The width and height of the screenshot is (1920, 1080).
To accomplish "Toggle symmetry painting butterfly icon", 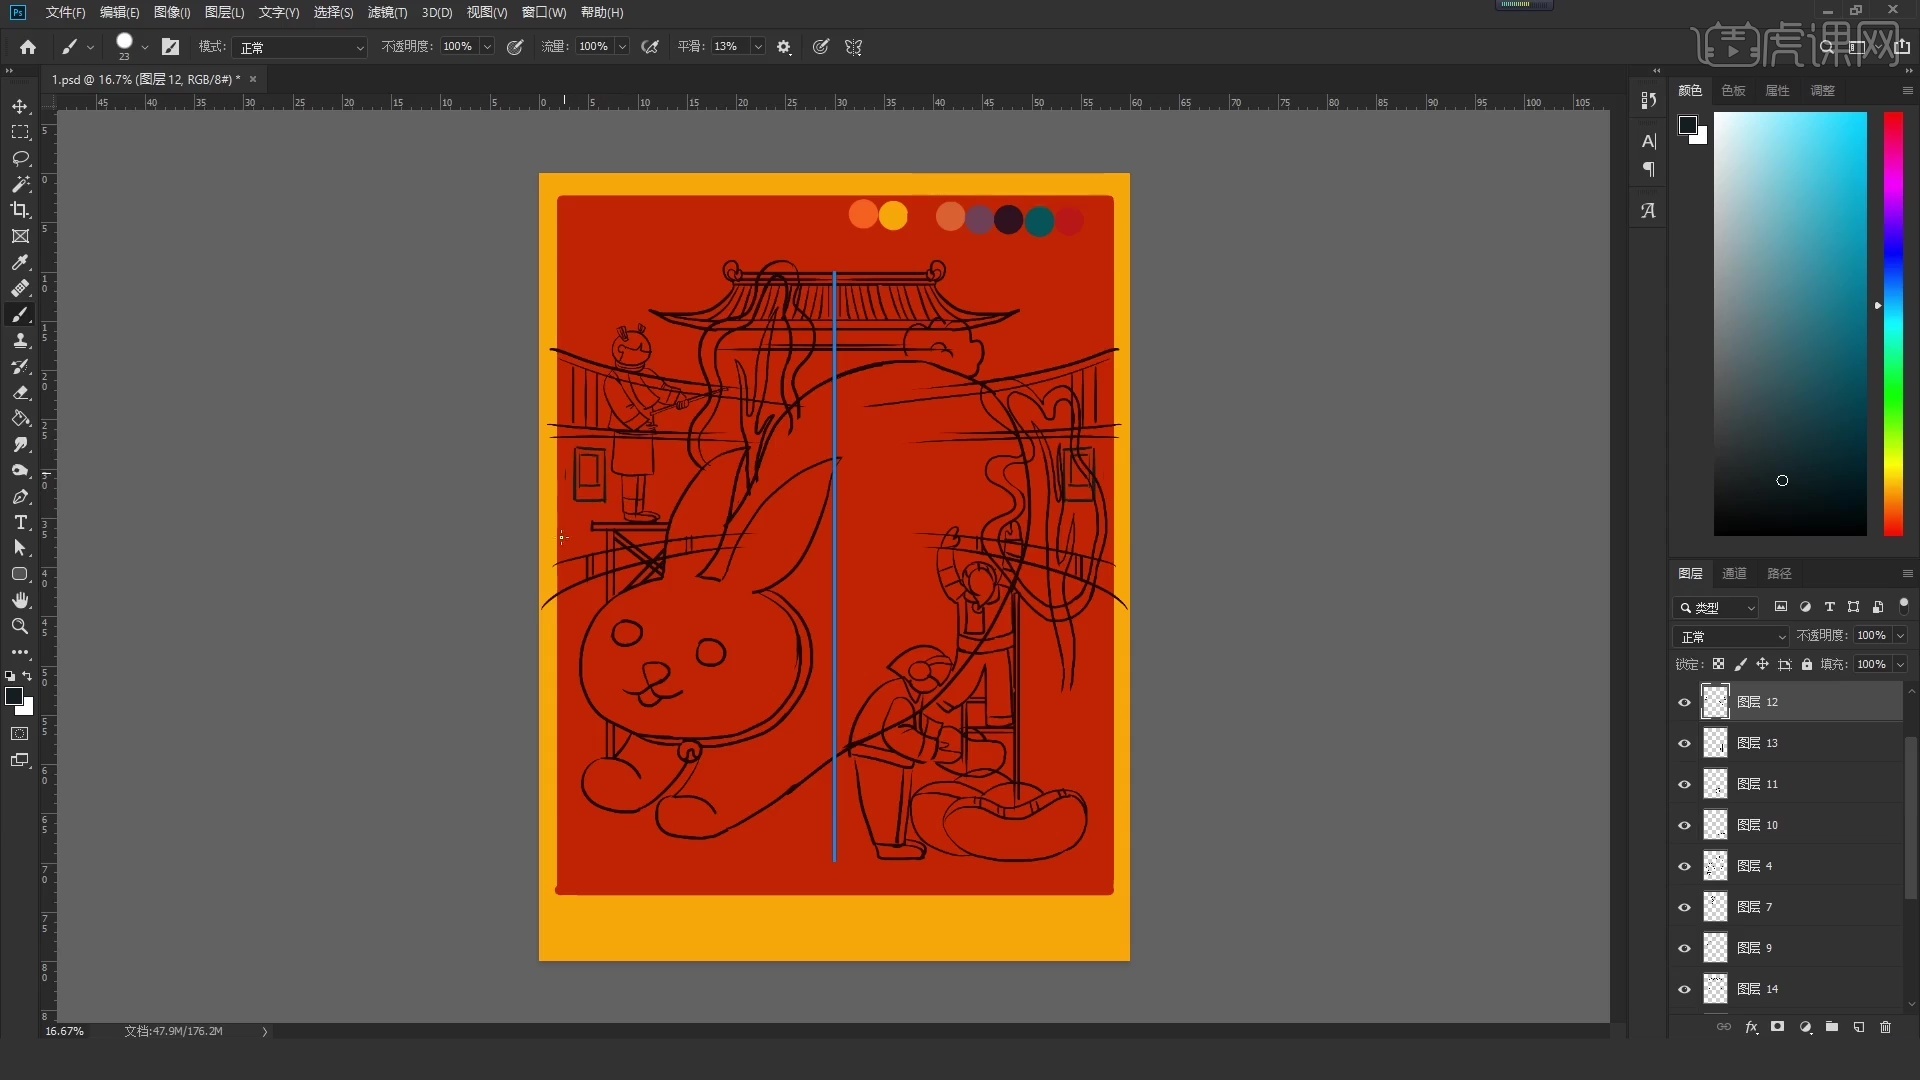I will (x=853, y=47).
